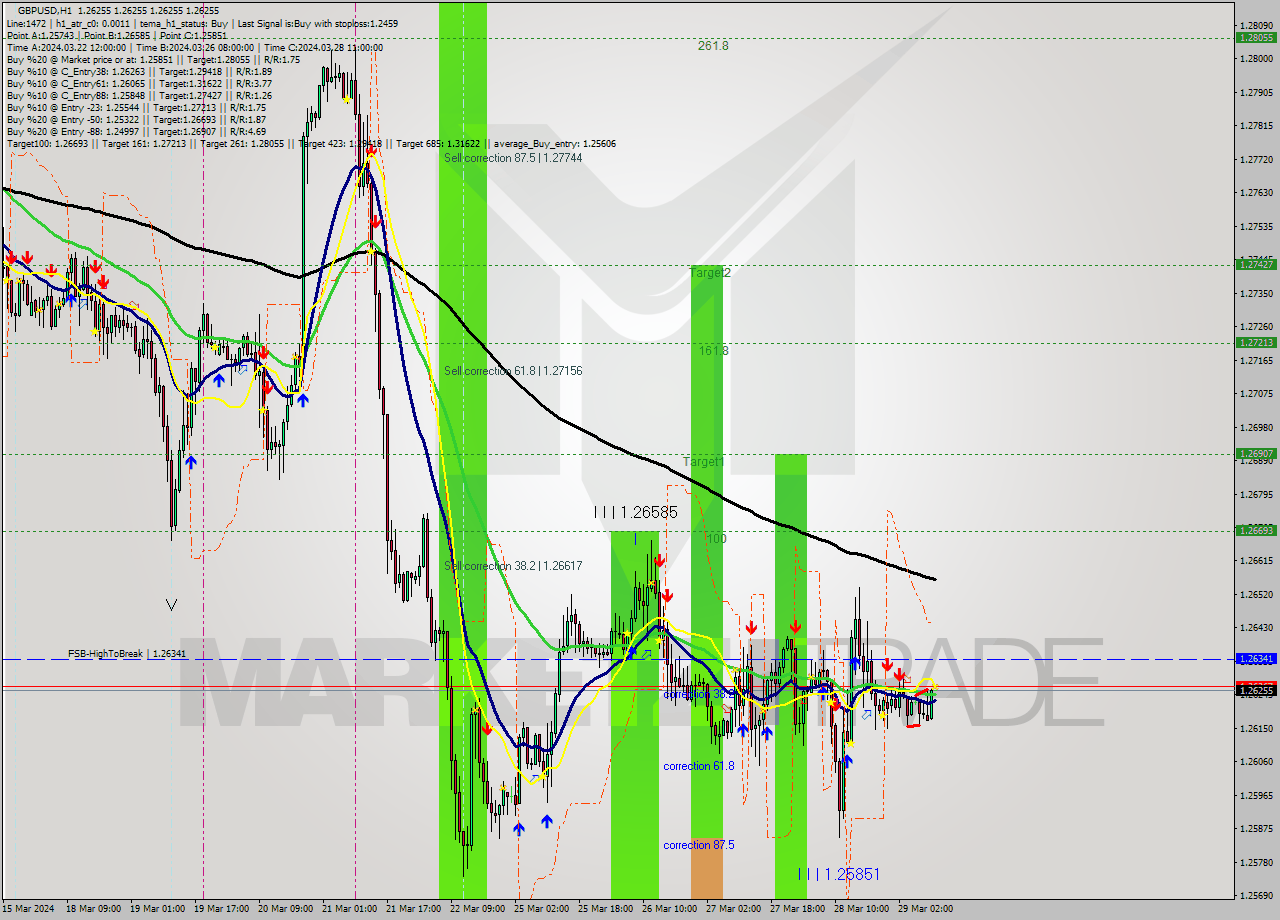Click the current price tag 1.26255
The width and height of the screenshot is (1280, 920).
point(1255,690)
